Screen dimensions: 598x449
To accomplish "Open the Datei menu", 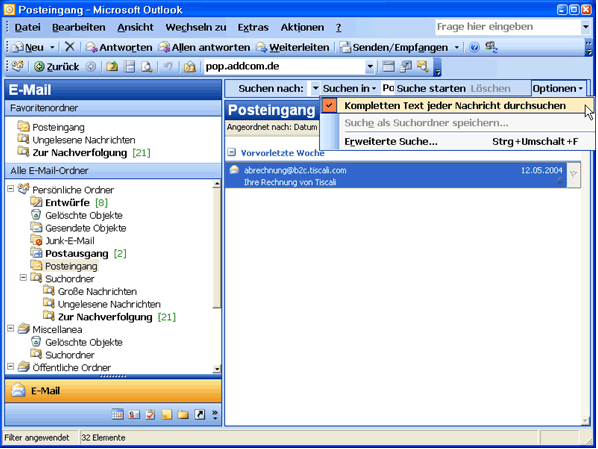I will [x=27, y=27].
